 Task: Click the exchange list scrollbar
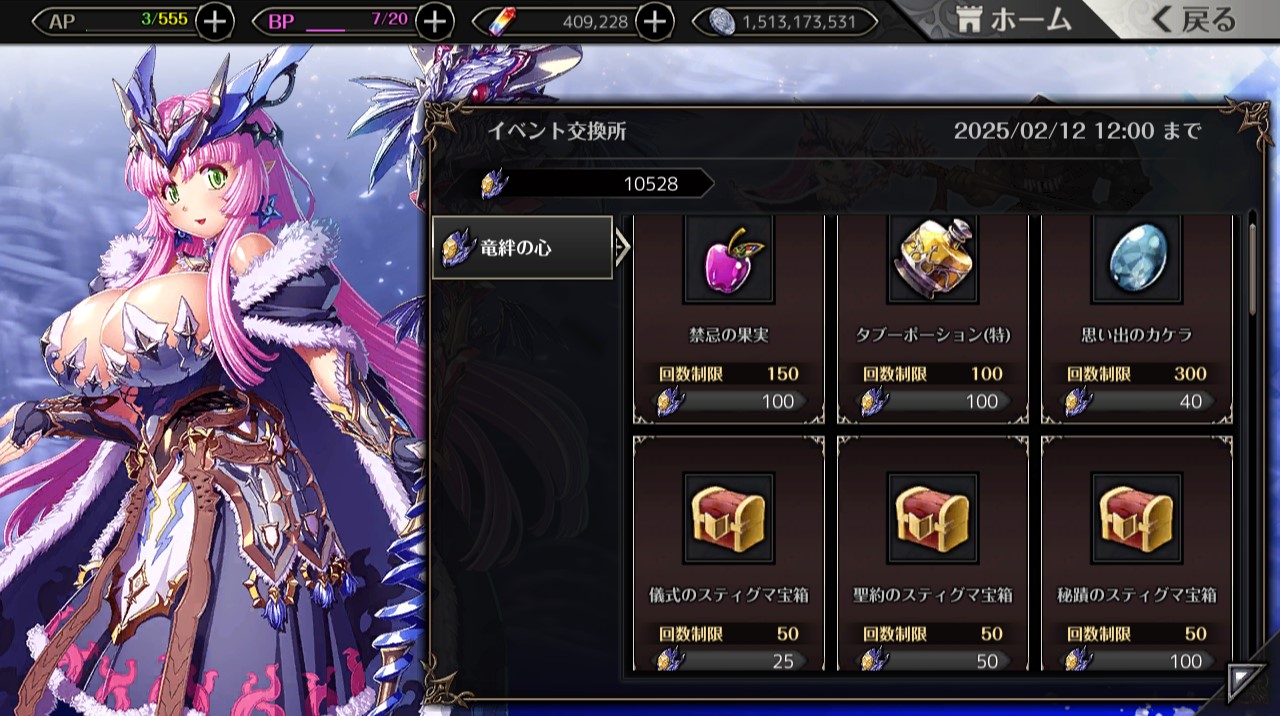pyautogui.click(x=1252, y=268)
